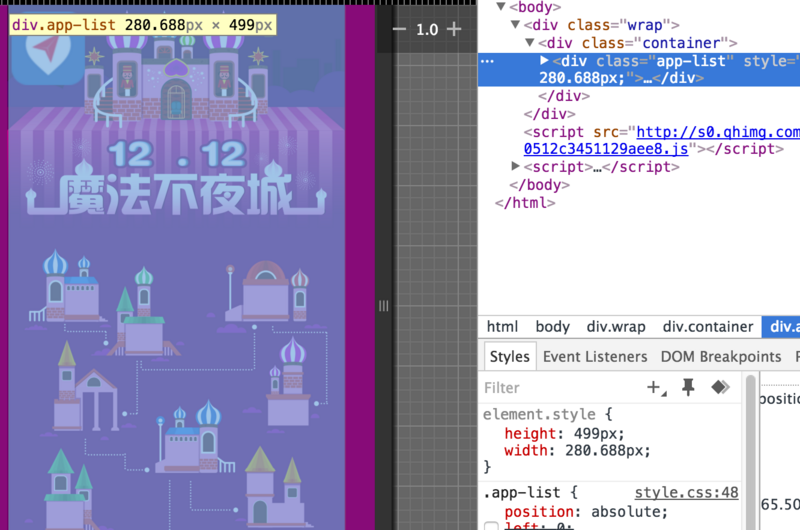Click the blue navigation app icon

[x=48, y=57]
